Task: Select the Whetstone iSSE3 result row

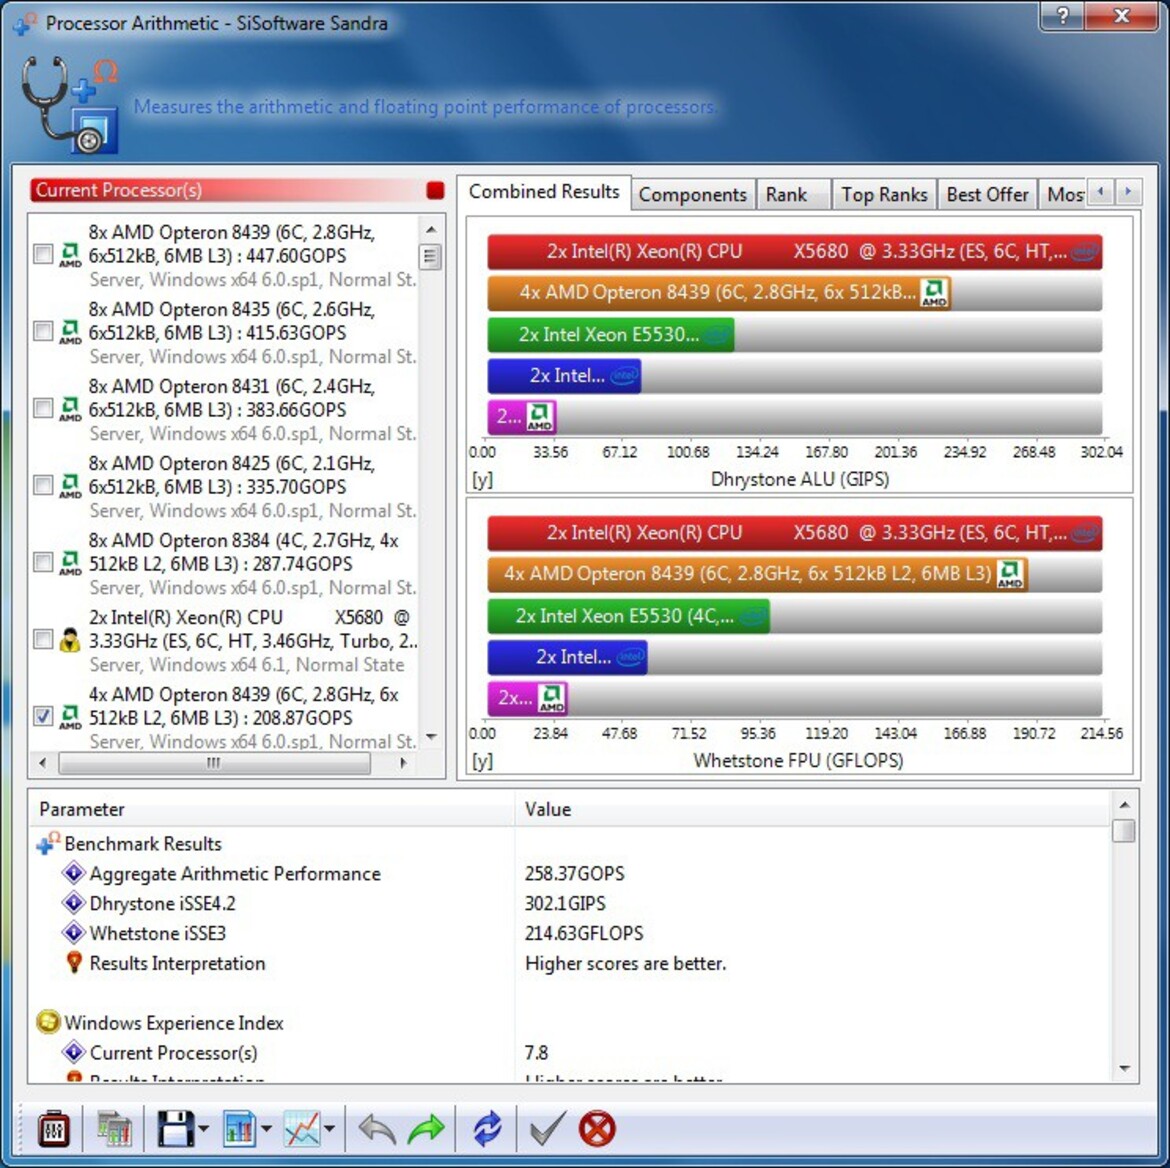Action: coord(570,933)
